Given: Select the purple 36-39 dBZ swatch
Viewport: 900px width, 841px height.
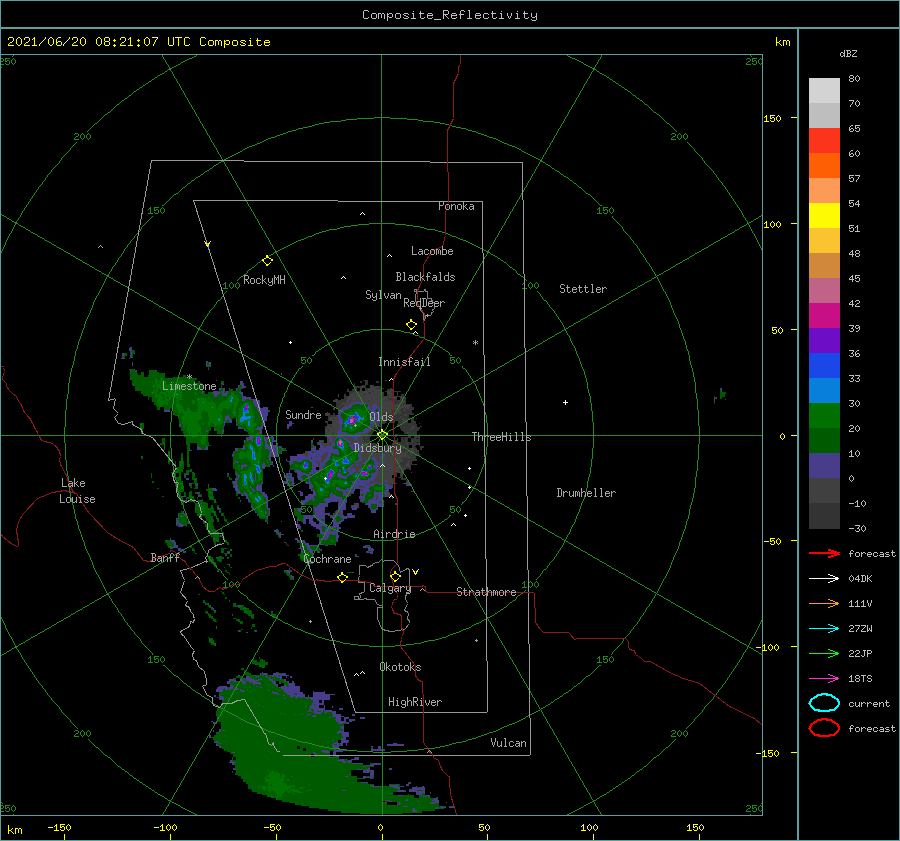Looking at the screenshot, I should [824, 341].
